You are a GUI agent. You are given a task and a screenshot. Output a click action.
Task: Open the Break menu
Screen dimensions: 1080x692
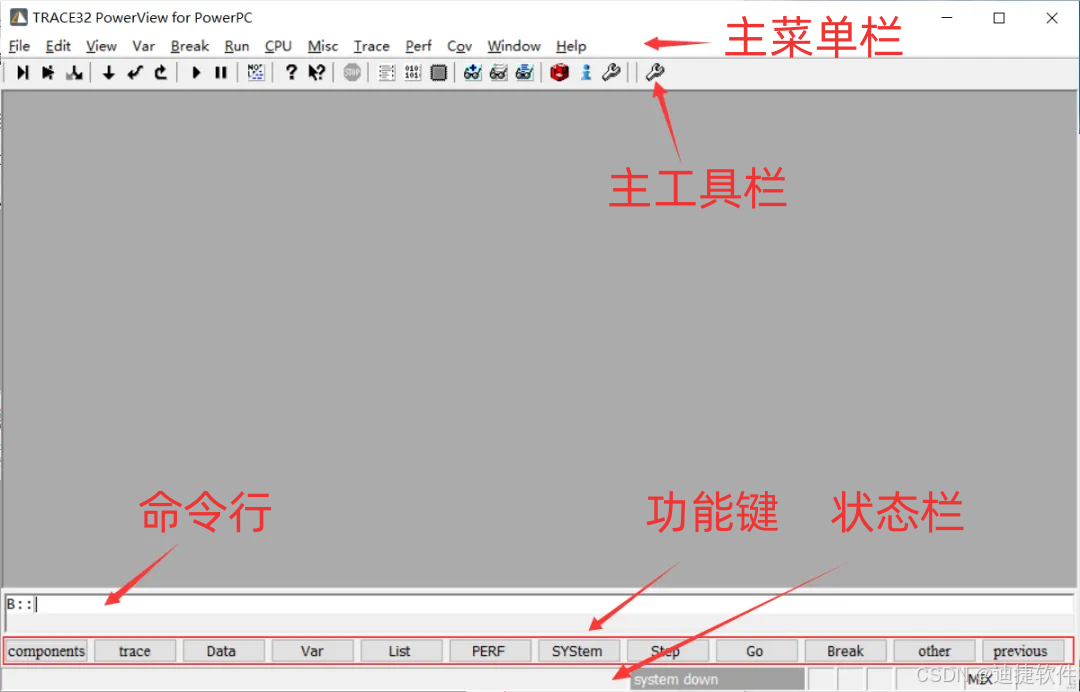[189, 46]
